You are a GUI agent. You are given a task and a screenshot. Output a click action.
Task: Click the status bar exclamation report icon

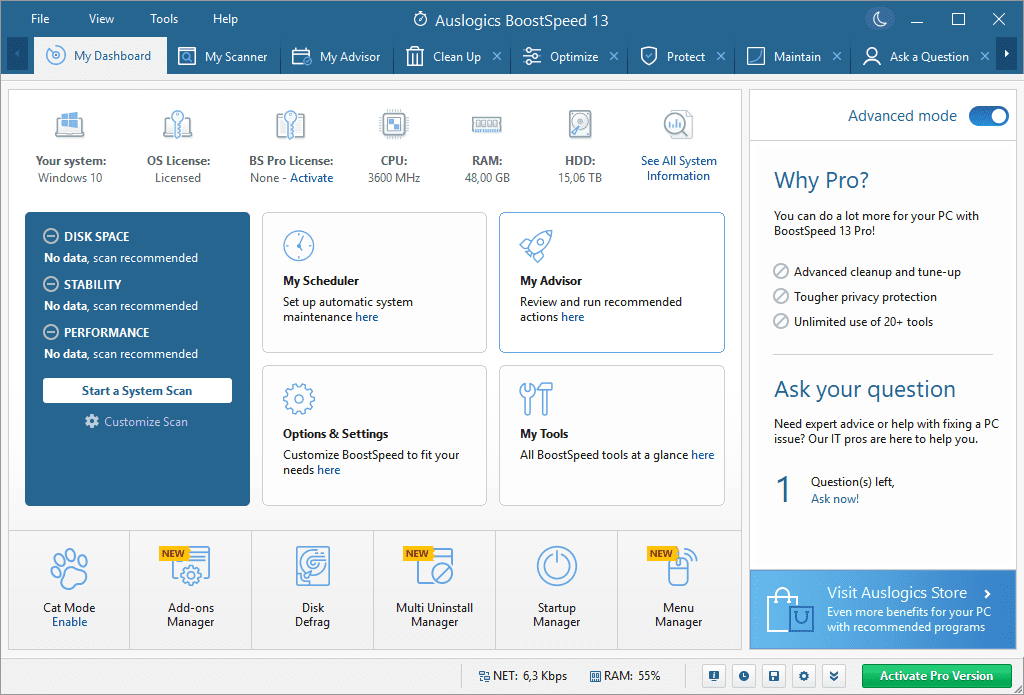(x=714, y=676)
